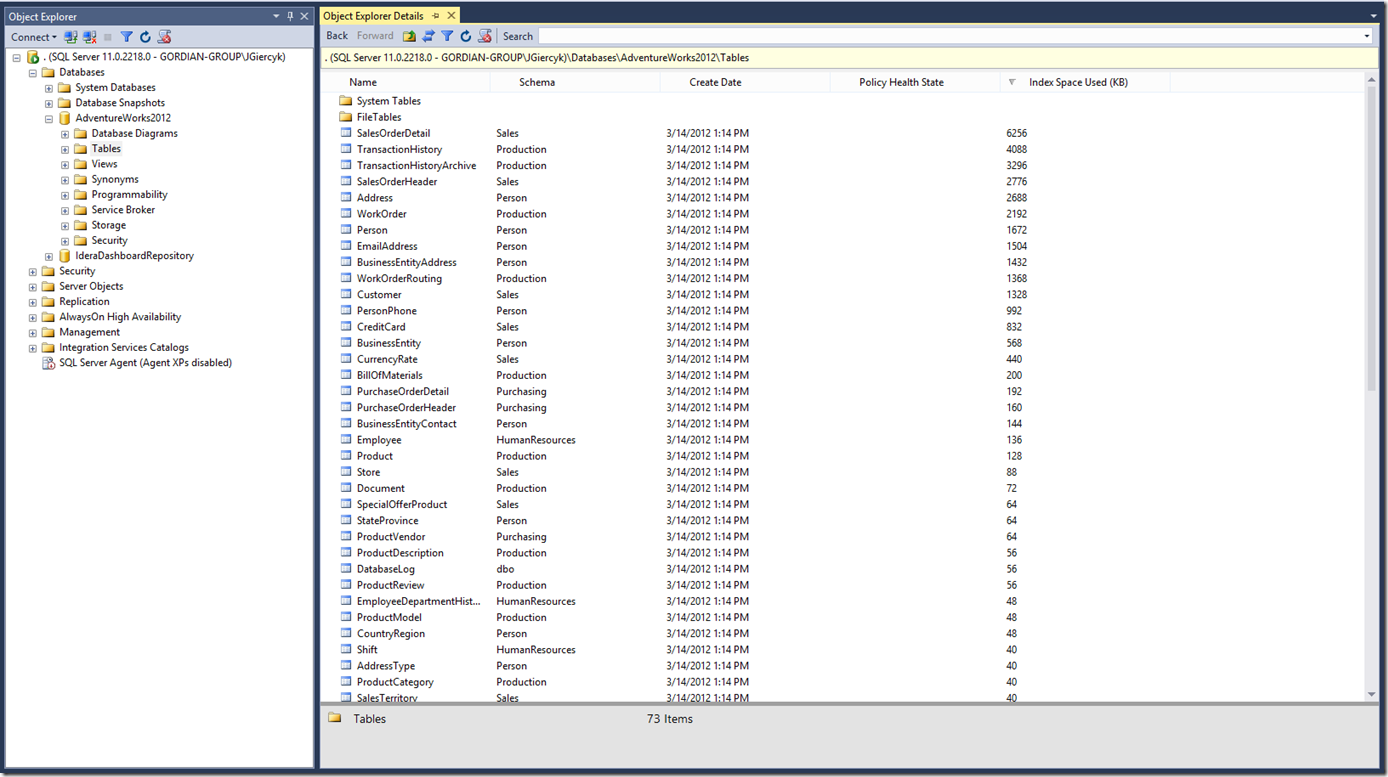Click the IderaDashboardRepository database icon
1388x777 pixels.
(65, 256)
